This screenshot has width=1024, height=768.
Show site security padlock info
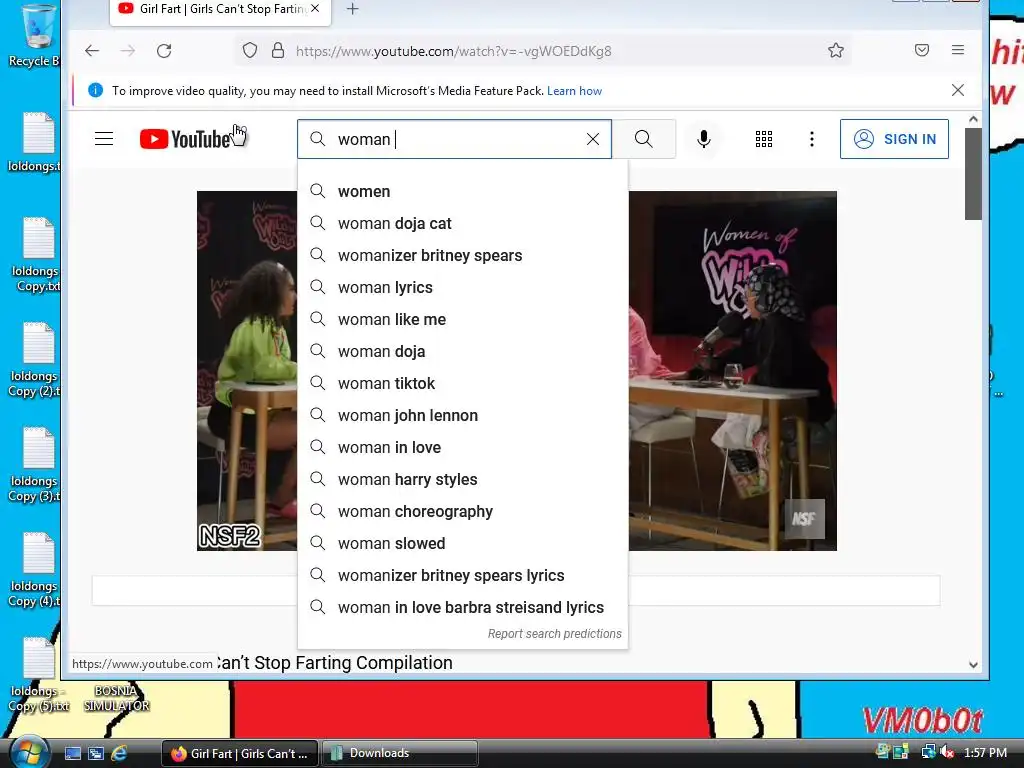[278, 51]
